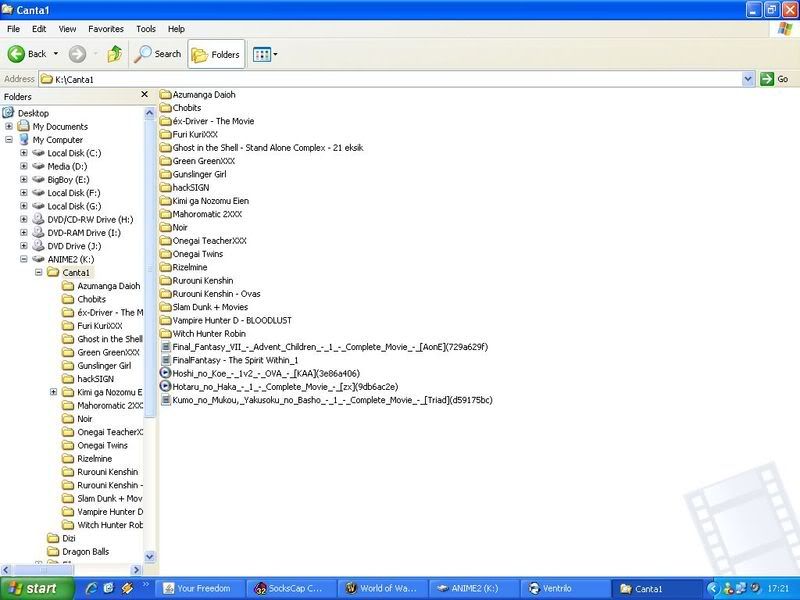Expand the BigBoy (E:) node

23,180
